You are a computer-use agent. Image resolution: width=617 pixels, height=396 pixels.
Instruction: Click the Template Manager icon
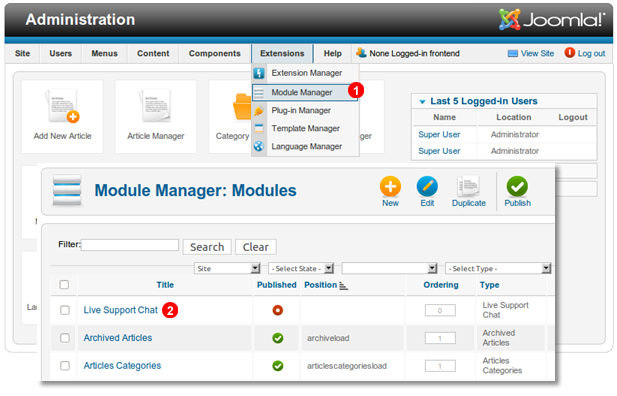(259, 128)
